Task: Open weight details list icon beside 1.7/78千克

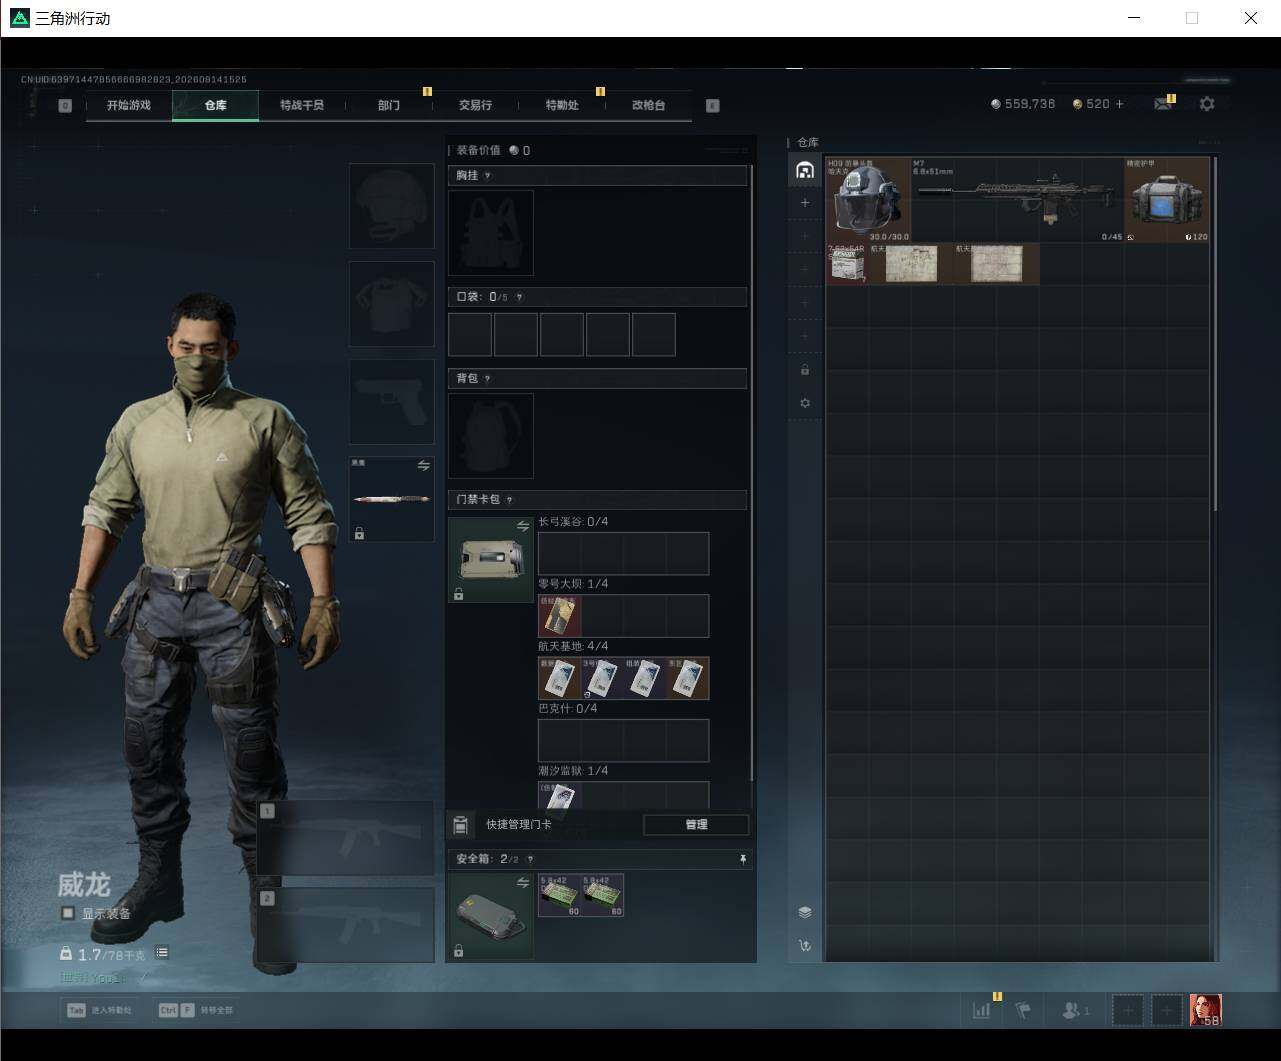Action: coord(162,953)
